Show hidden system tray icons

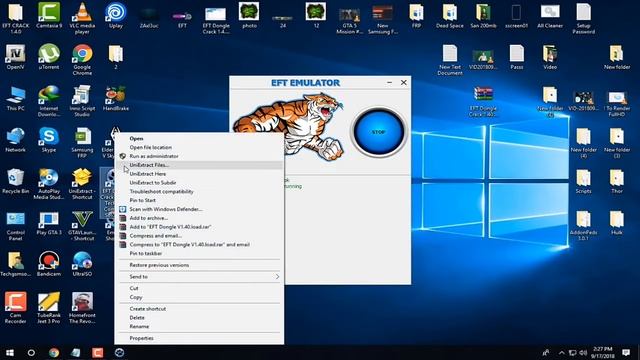click(562, 353)
